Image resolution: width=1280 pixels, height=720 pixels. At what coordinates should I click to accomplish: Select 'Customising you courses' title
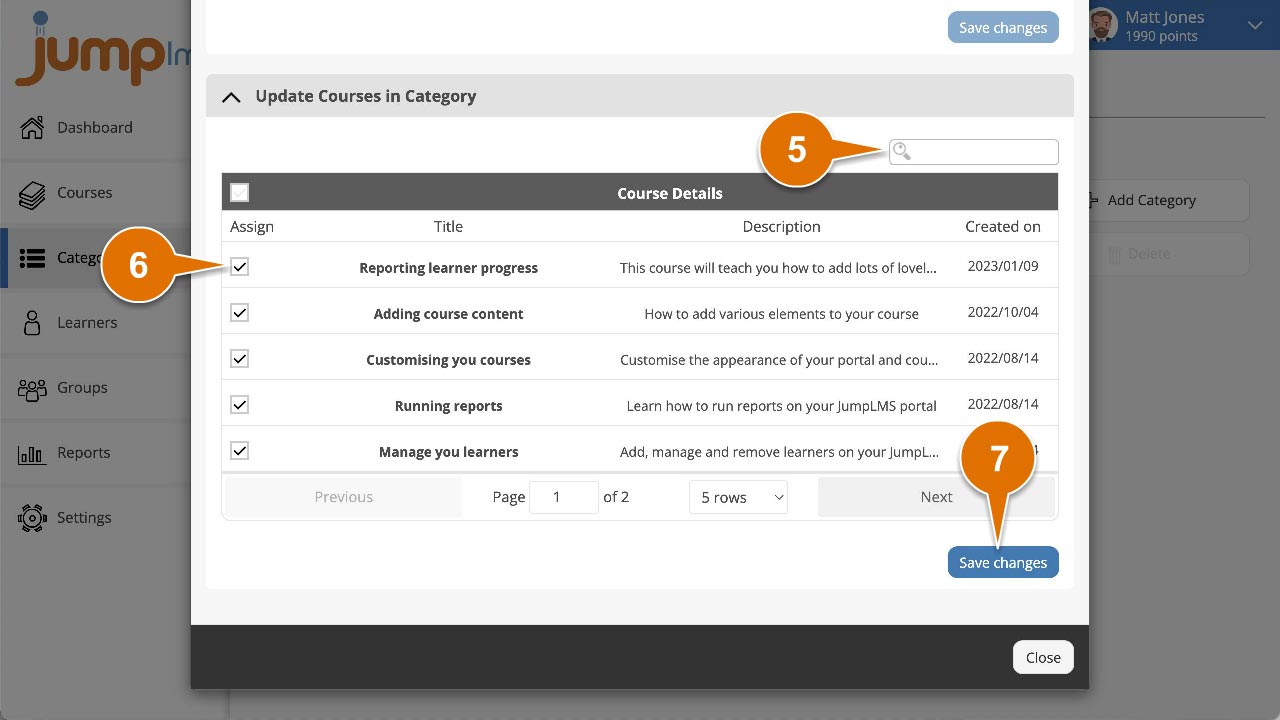448,360
